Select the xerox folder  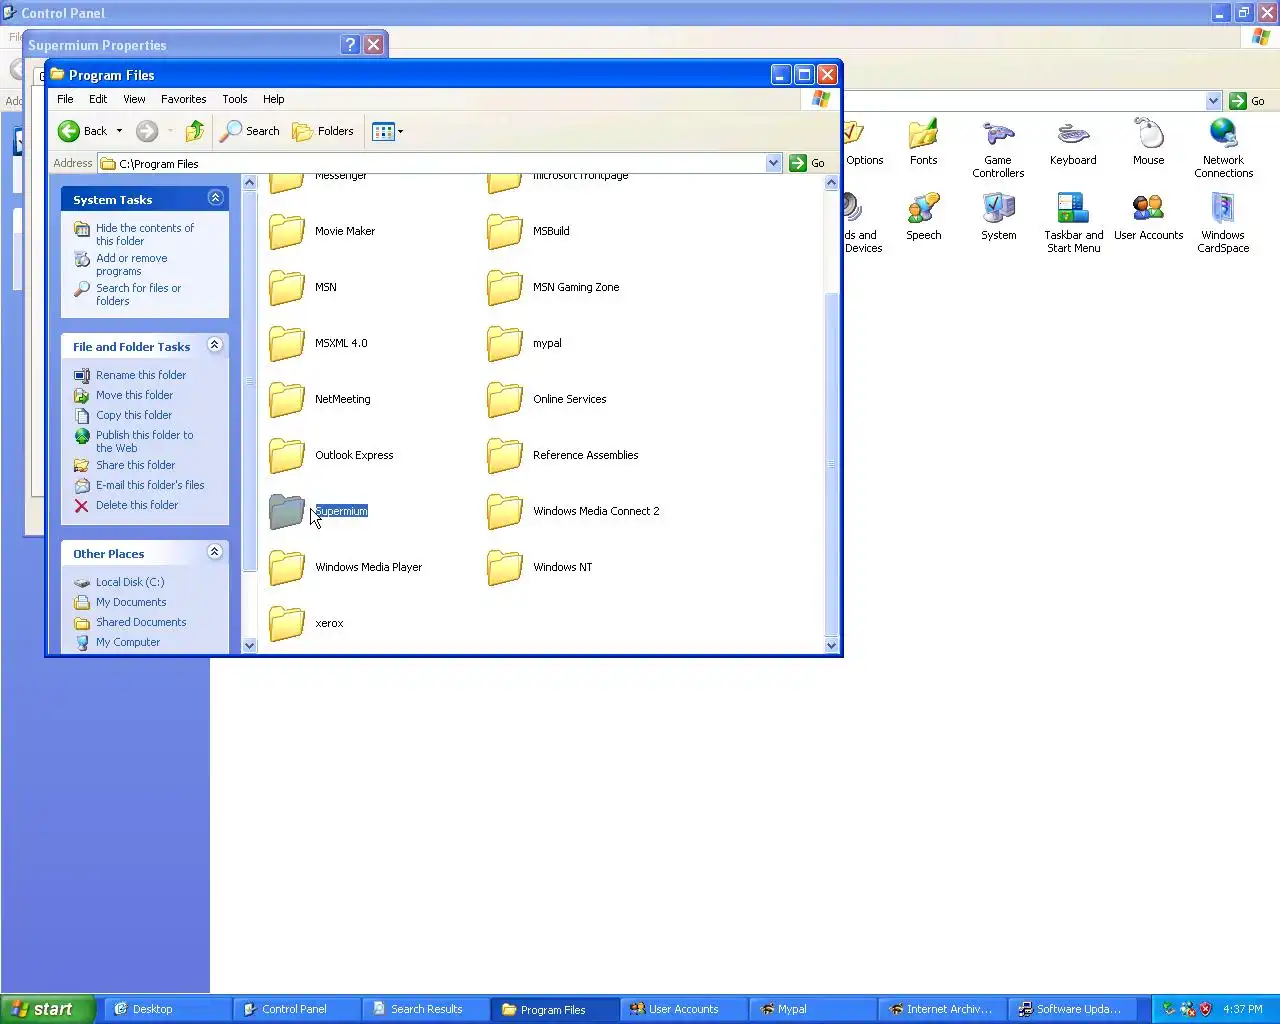pyautogui.click(x=306, y=623)
